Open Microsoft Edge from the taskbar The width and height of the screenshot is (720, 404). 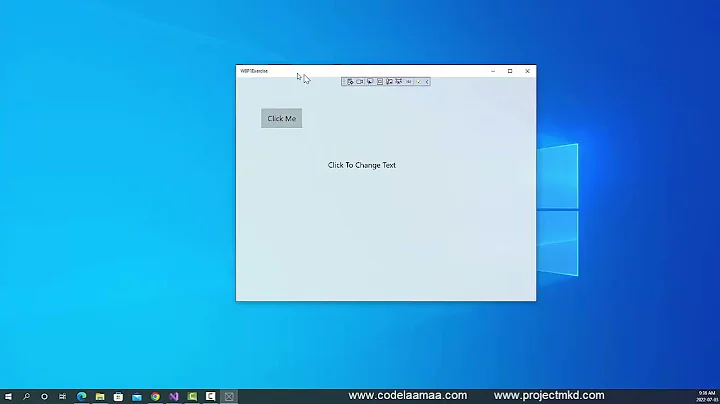pyautogui.click(x=82, y=396)
